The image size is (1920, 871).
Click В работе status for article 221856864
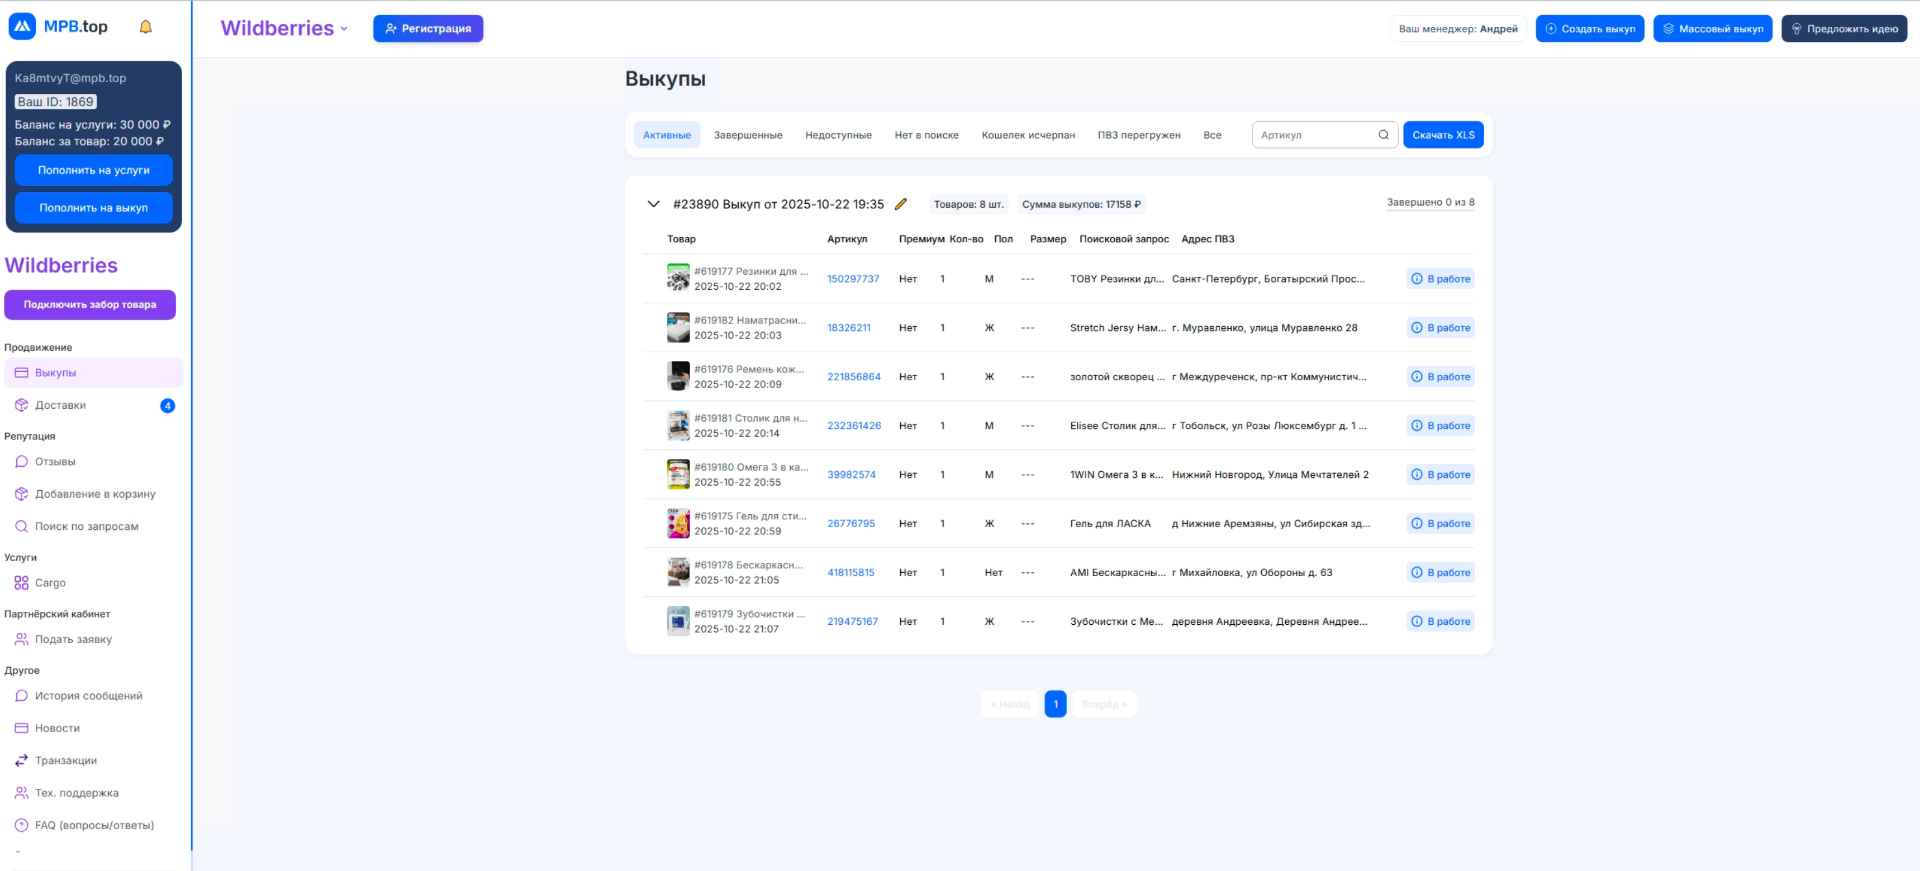1440,377
